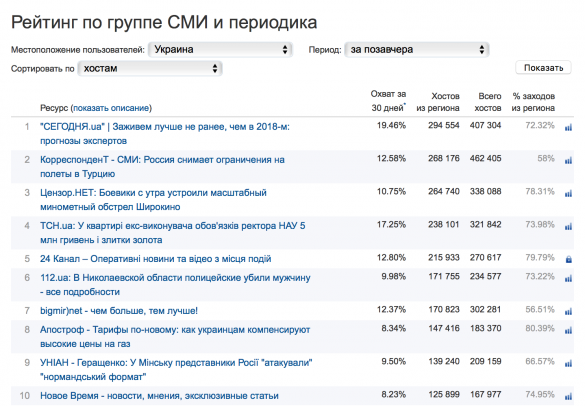
Task: Open the СЕГОДНЯ.ua resource link
Action: tap(165, 134)
